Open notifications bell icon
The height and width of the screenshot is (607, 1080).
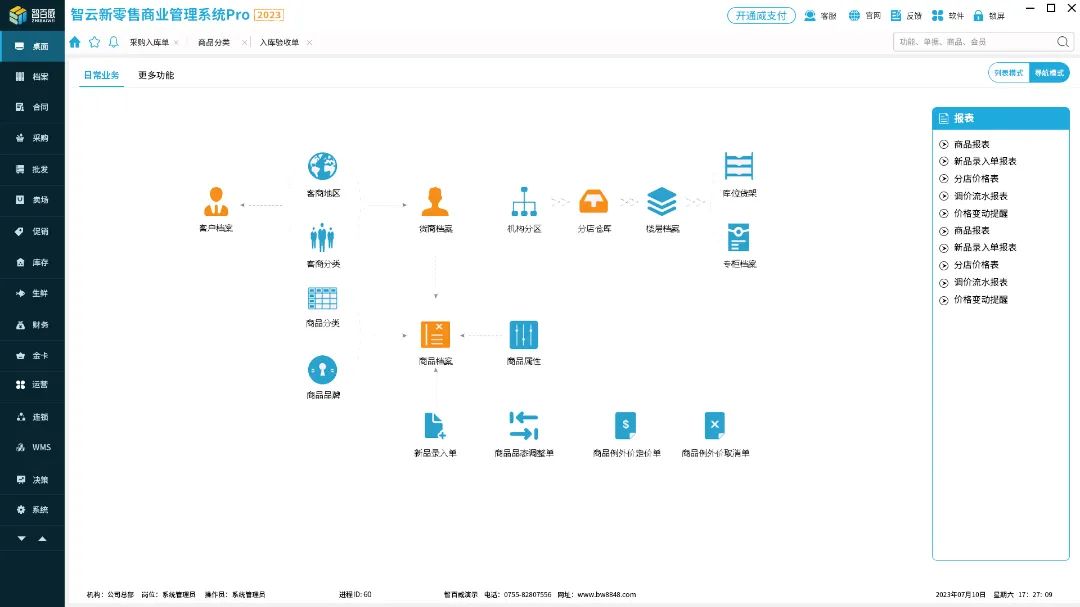(x=113, y=42)
